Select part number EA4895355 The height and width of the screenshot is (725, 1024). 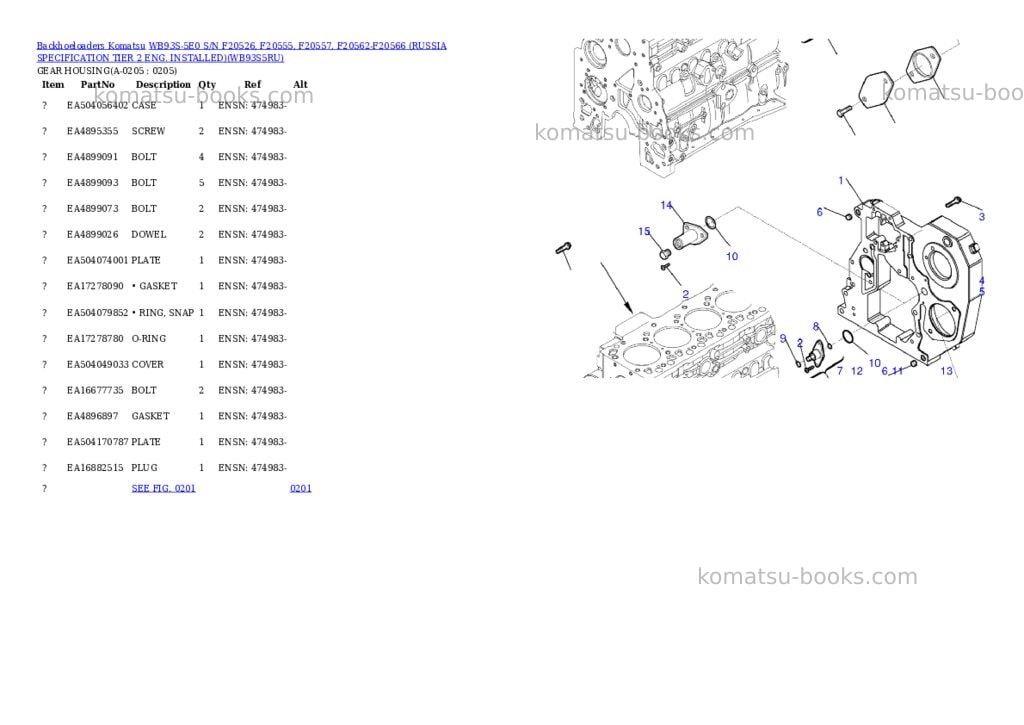[x=93, y=131]
